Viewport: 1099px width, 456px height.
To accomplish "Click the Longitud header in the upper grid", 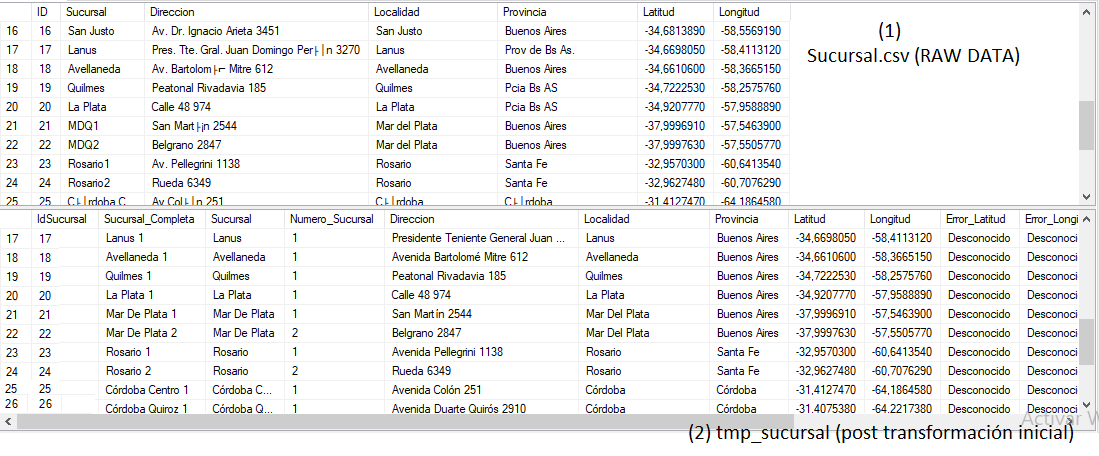I will (752, 12).
